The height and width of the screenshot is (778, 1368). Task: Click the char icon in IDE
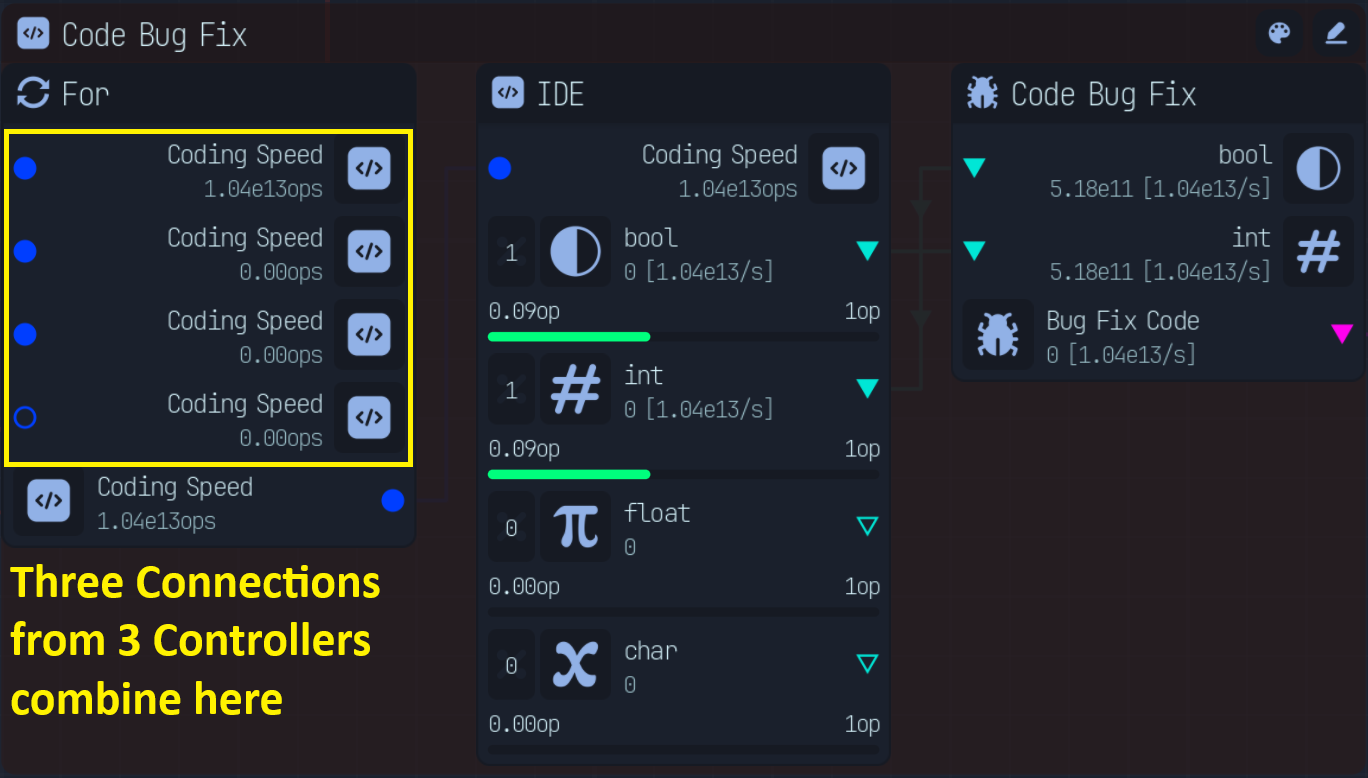point(575,665)
